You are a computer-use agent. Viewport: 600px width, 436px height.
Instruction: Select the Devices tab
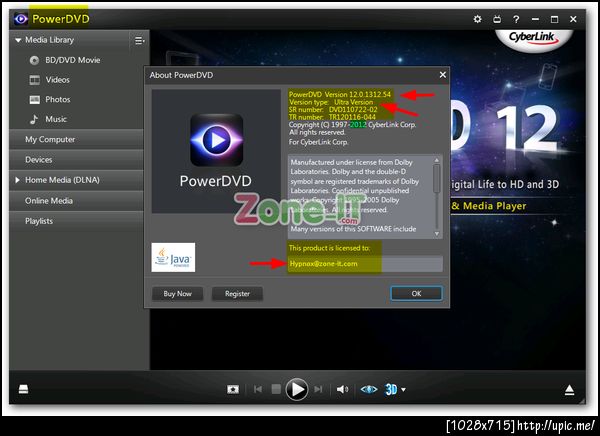pos(77,160)
